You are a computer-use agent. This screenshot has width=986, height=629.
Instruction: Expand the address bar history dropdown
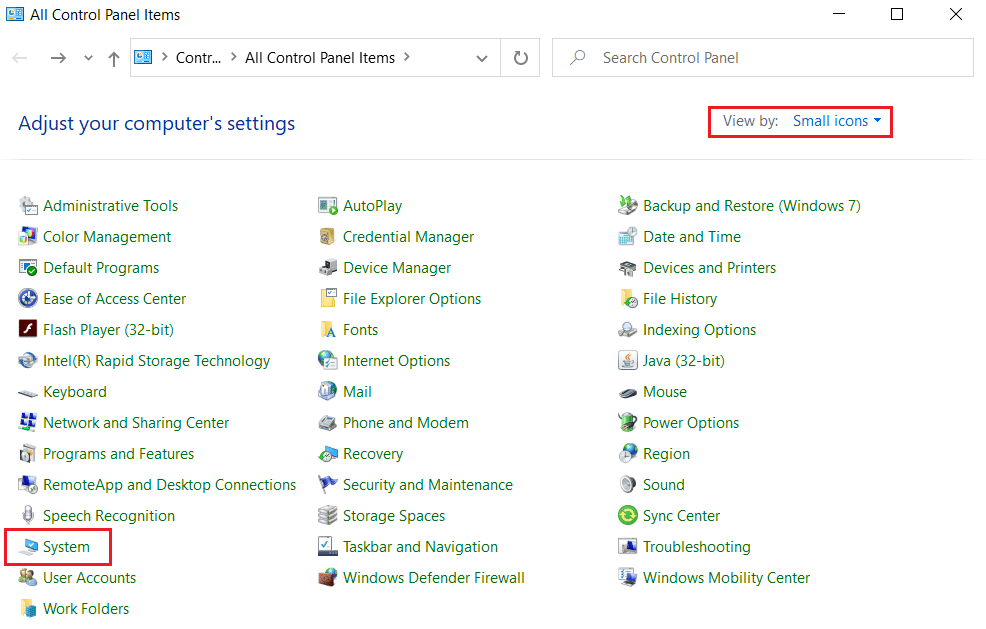[x=483, y=58]
